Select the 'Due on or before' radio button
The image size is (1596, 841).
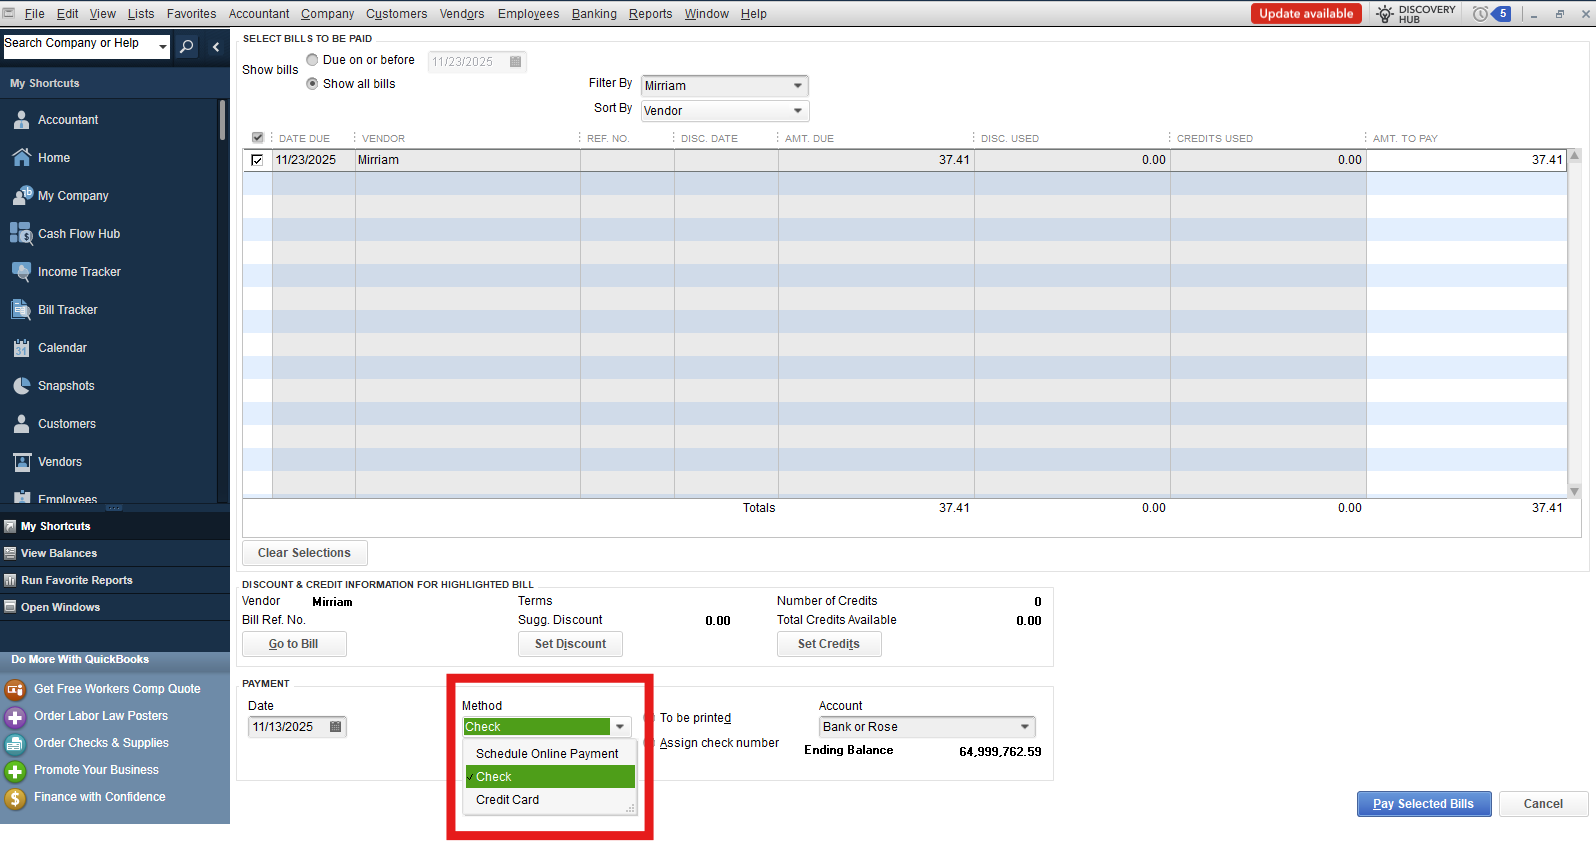[x=312, y=60]
